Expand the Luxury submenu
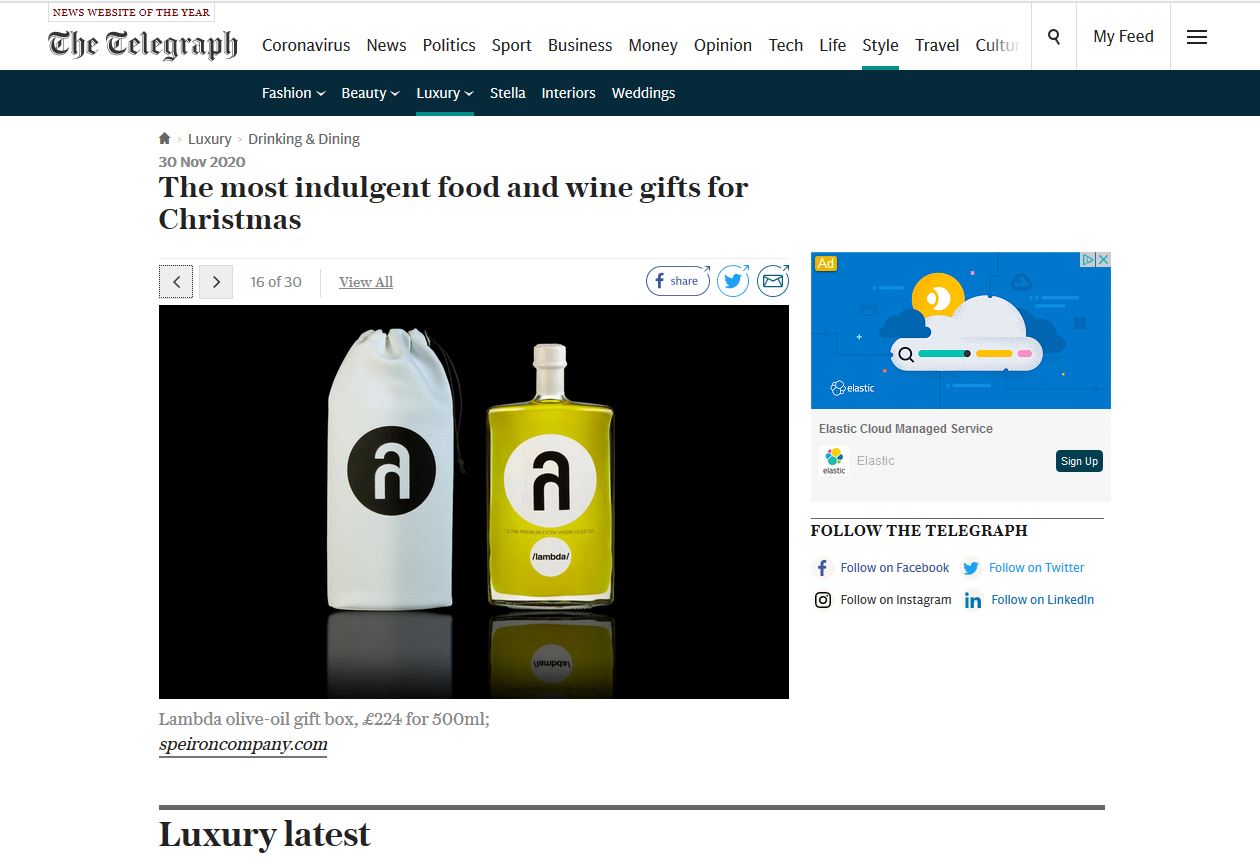 445,93
